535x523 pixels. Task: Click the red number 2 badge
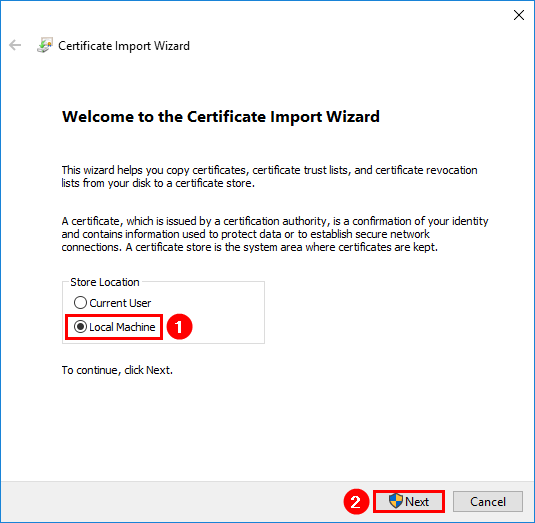click(x=356, y=502)
